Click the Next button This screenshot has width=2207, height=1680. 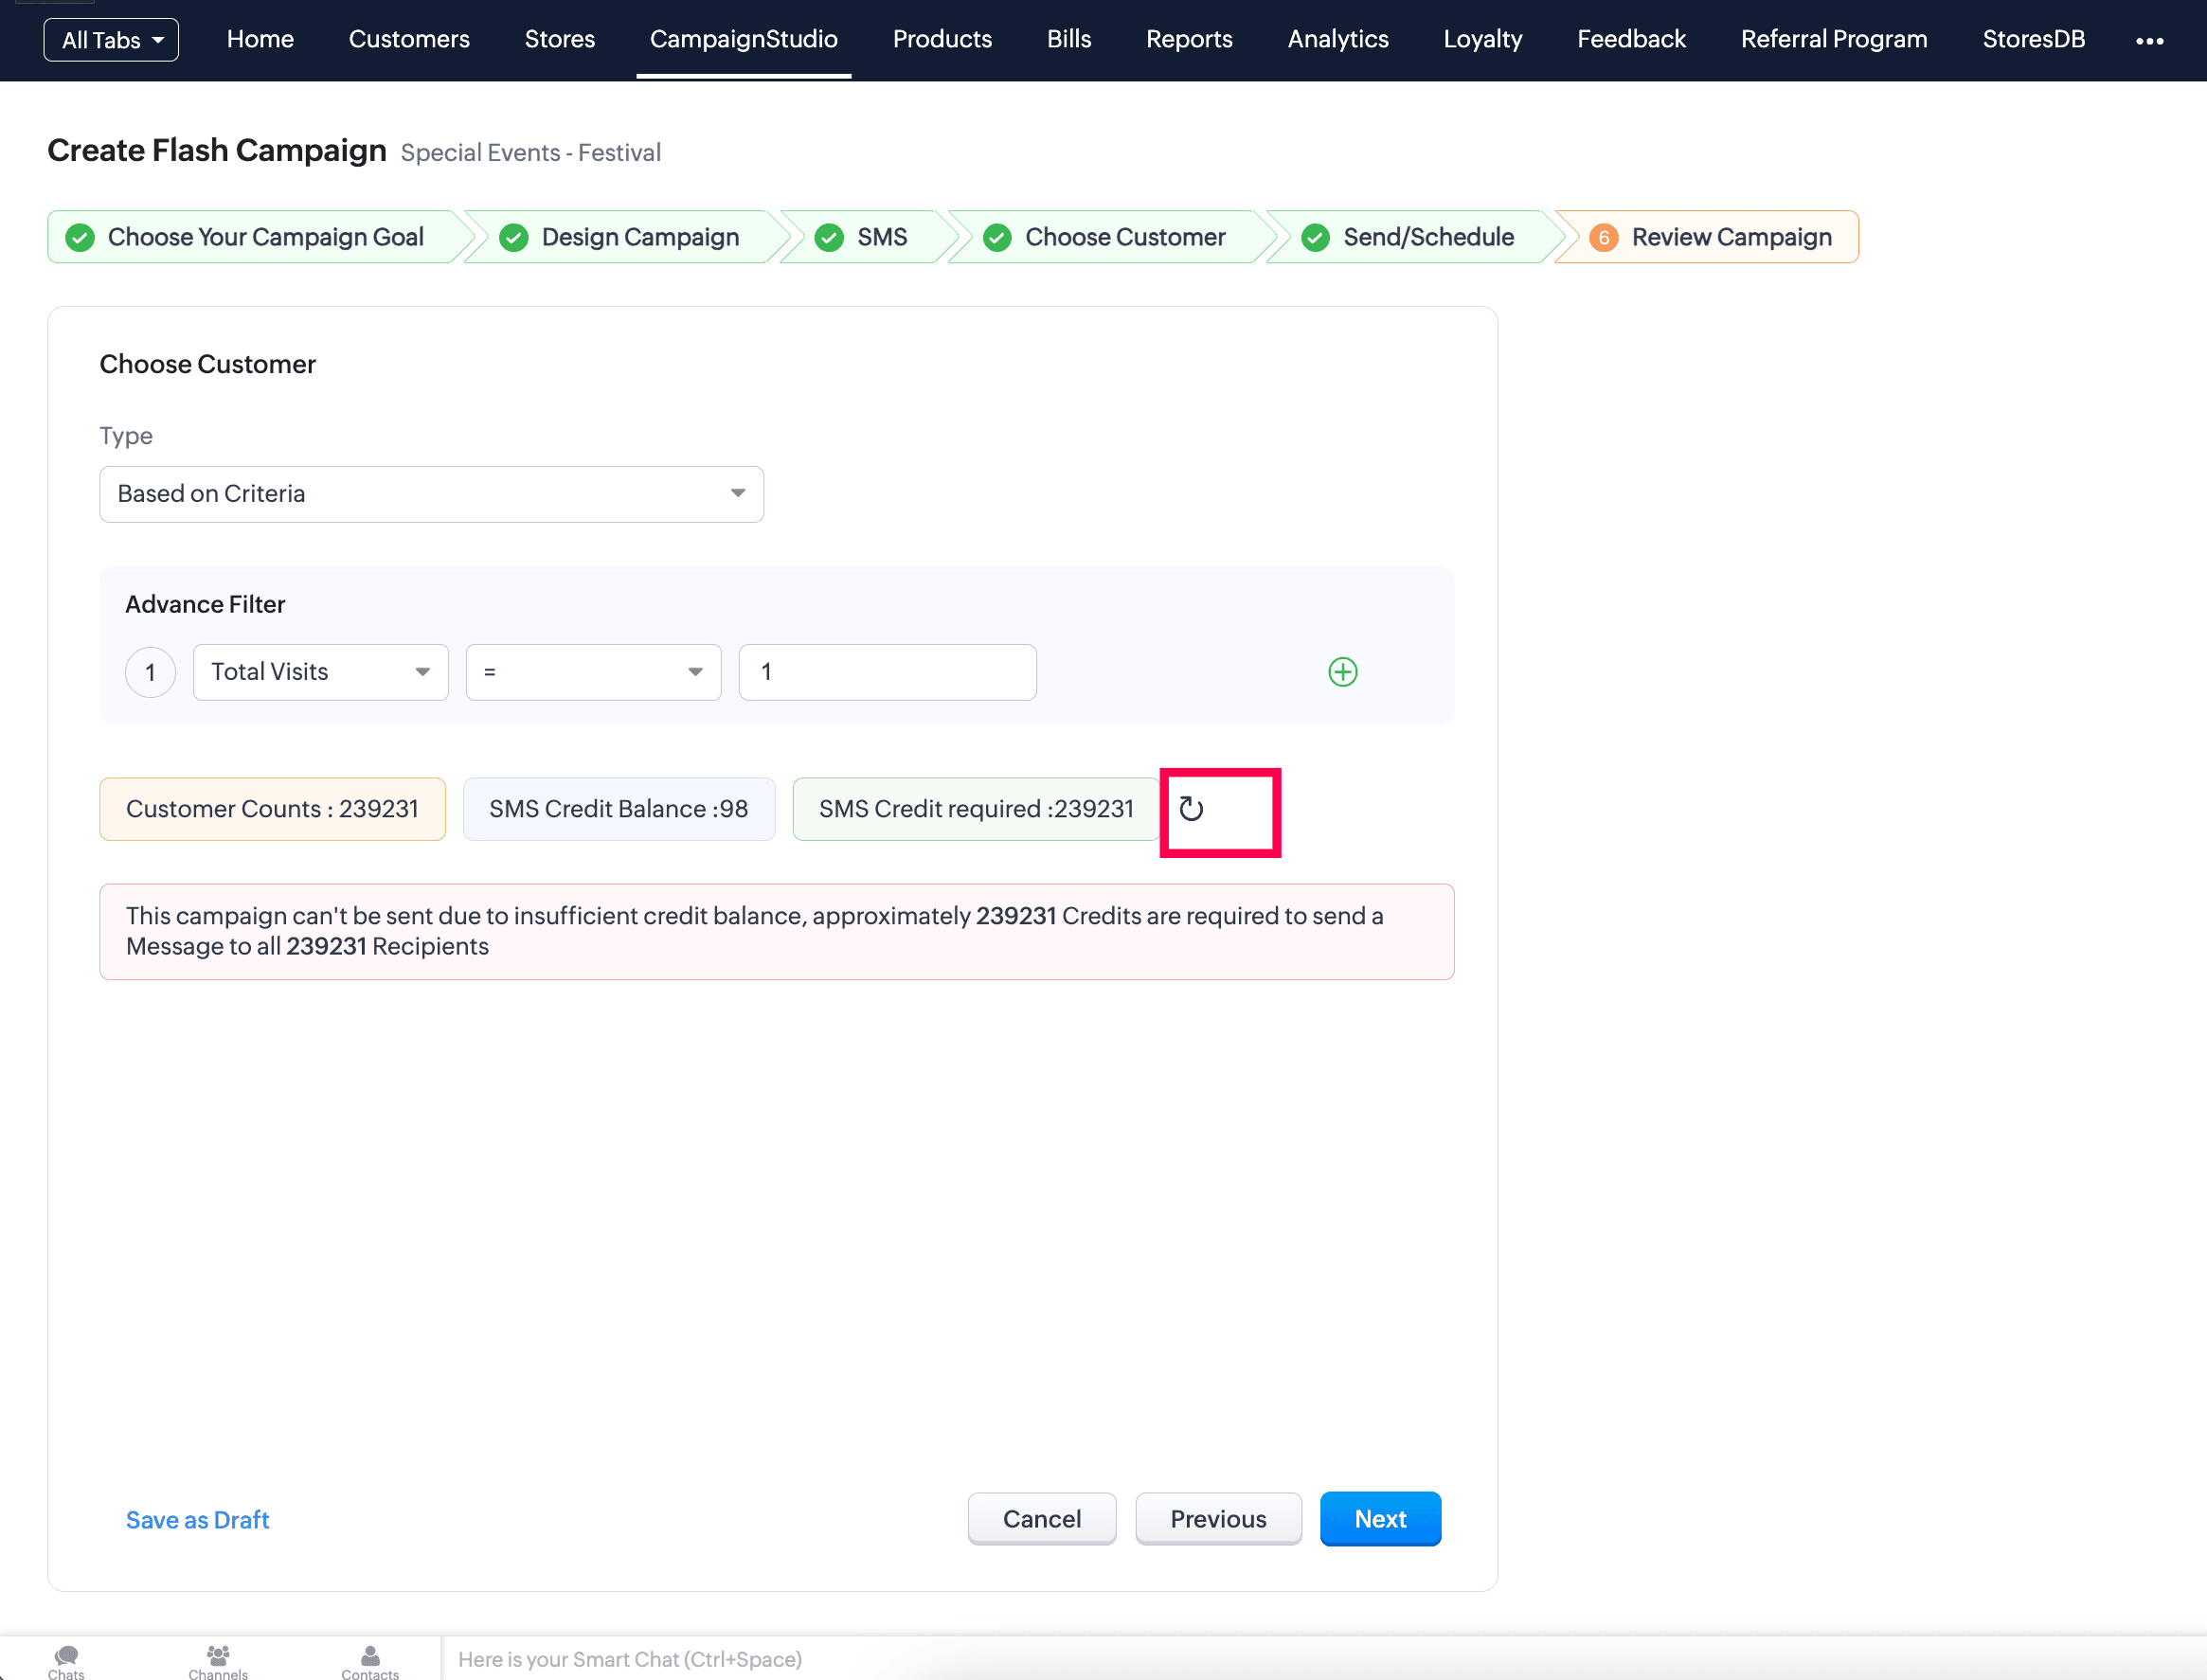point(1380,1519)
